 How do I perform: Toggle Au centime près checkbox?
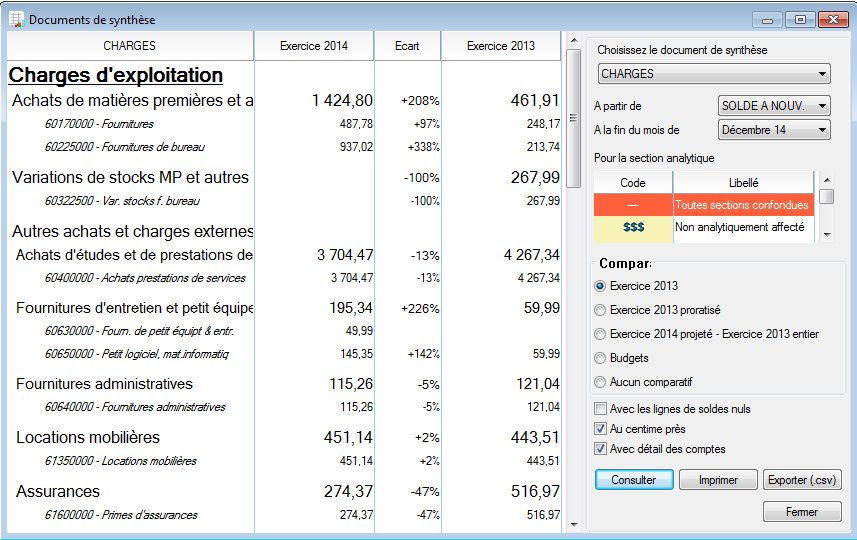tap(600, 429)
